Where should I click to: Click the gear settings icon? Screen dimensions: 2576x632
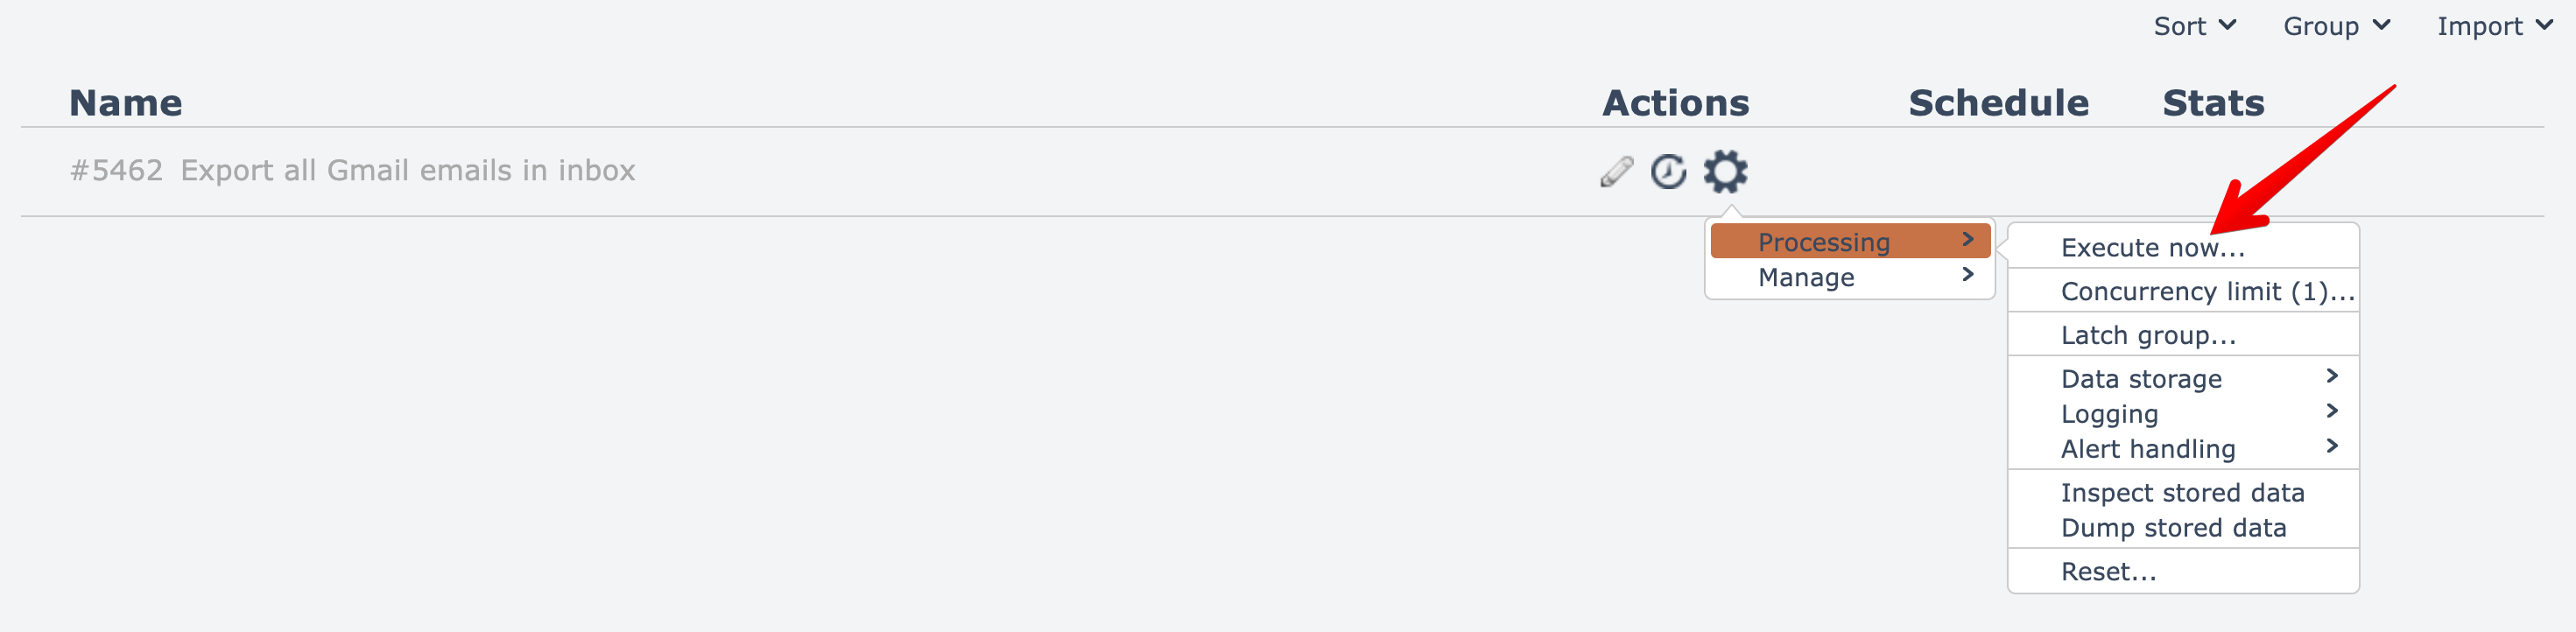(1725, 172)
